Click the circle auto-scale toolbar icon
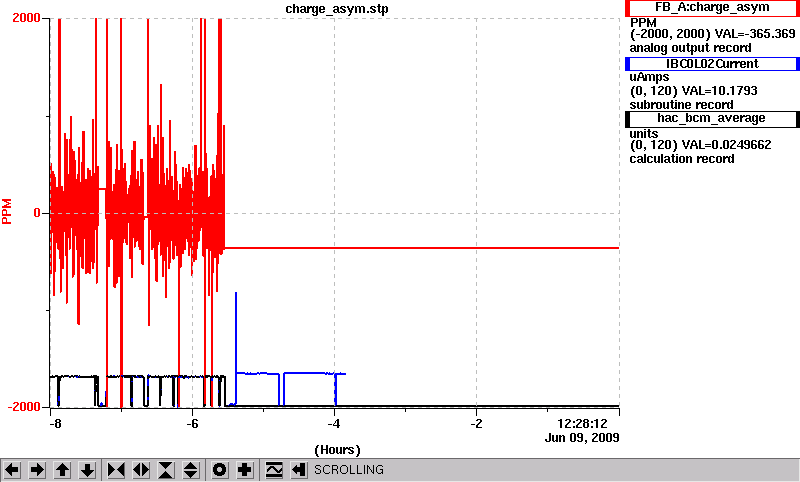This screenshot has height=482, width=800. (x=220, y=470)
